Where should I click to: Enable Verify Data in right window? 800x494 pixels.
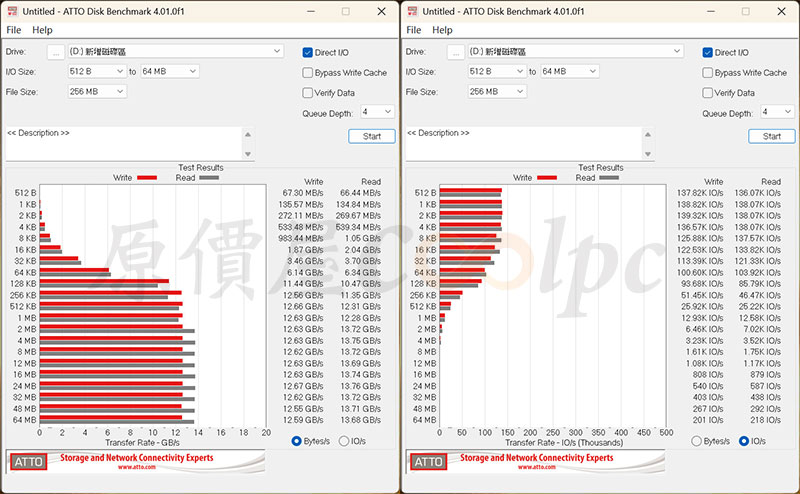(707, 93)
